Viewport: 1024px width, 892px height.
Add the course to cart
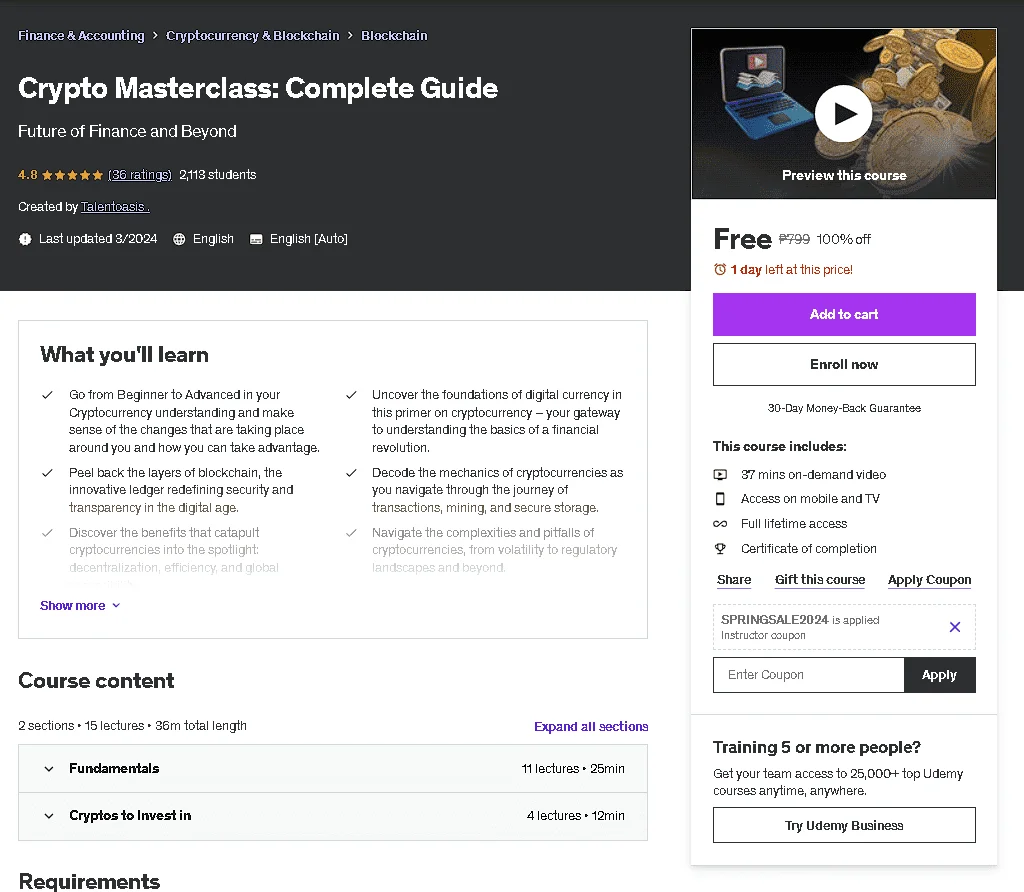[x=844, y=314]
